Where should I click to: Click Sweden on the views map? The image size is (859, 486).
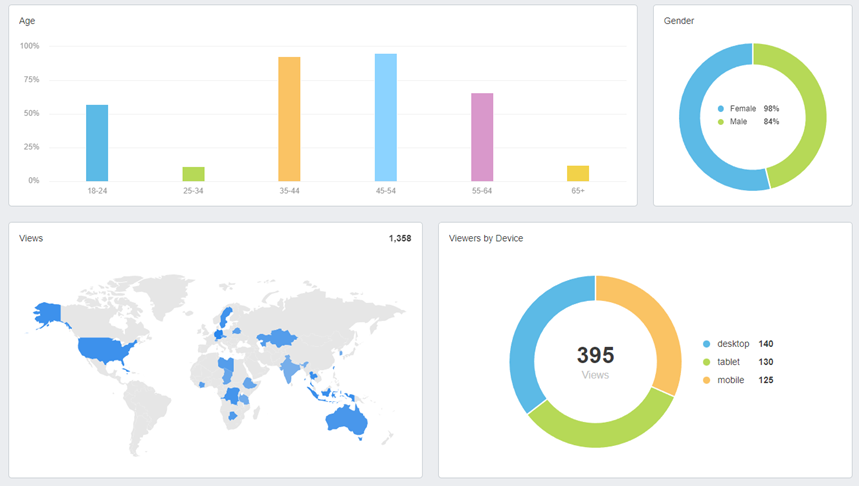click(225, 318)
